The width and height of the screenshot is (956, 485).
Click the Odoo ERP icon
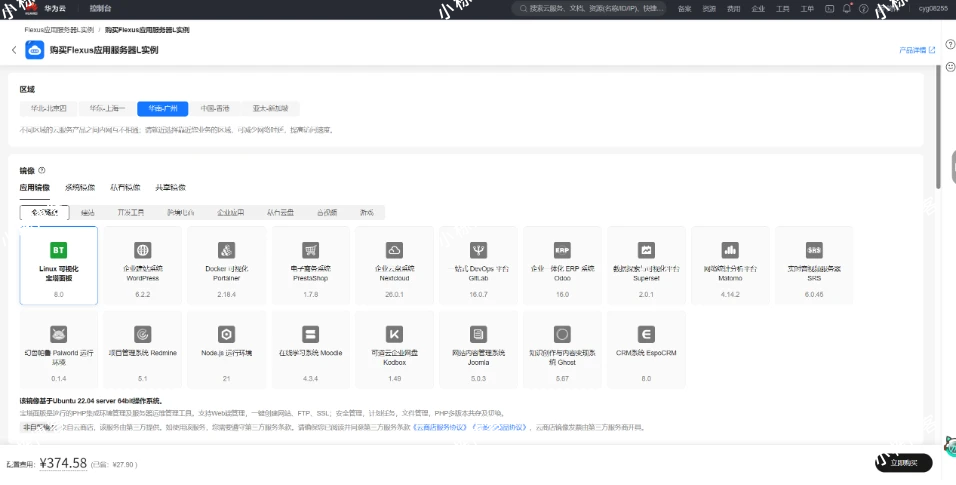[x=562, y=250]
